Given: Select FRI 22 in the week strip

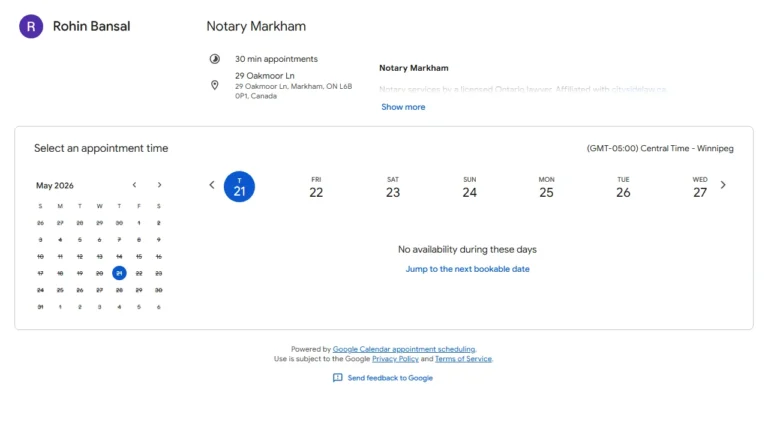Looking at the screenshot, I should tap(316, 188).
